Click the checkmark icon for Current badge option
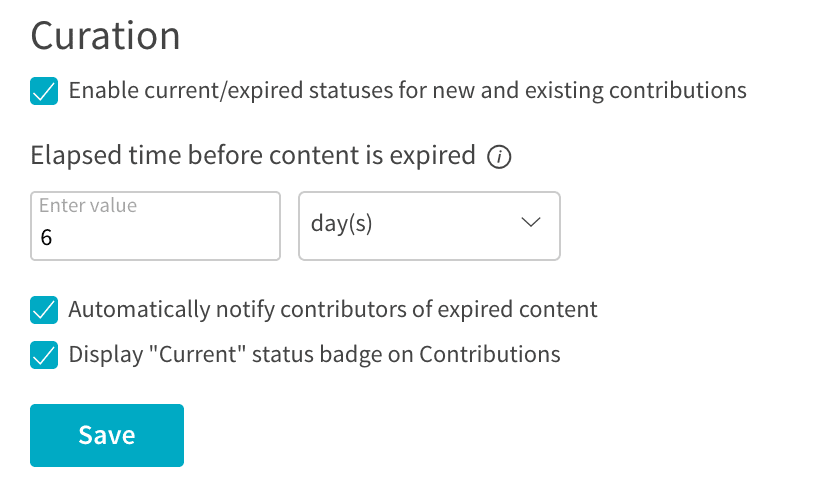 point(44,355)
